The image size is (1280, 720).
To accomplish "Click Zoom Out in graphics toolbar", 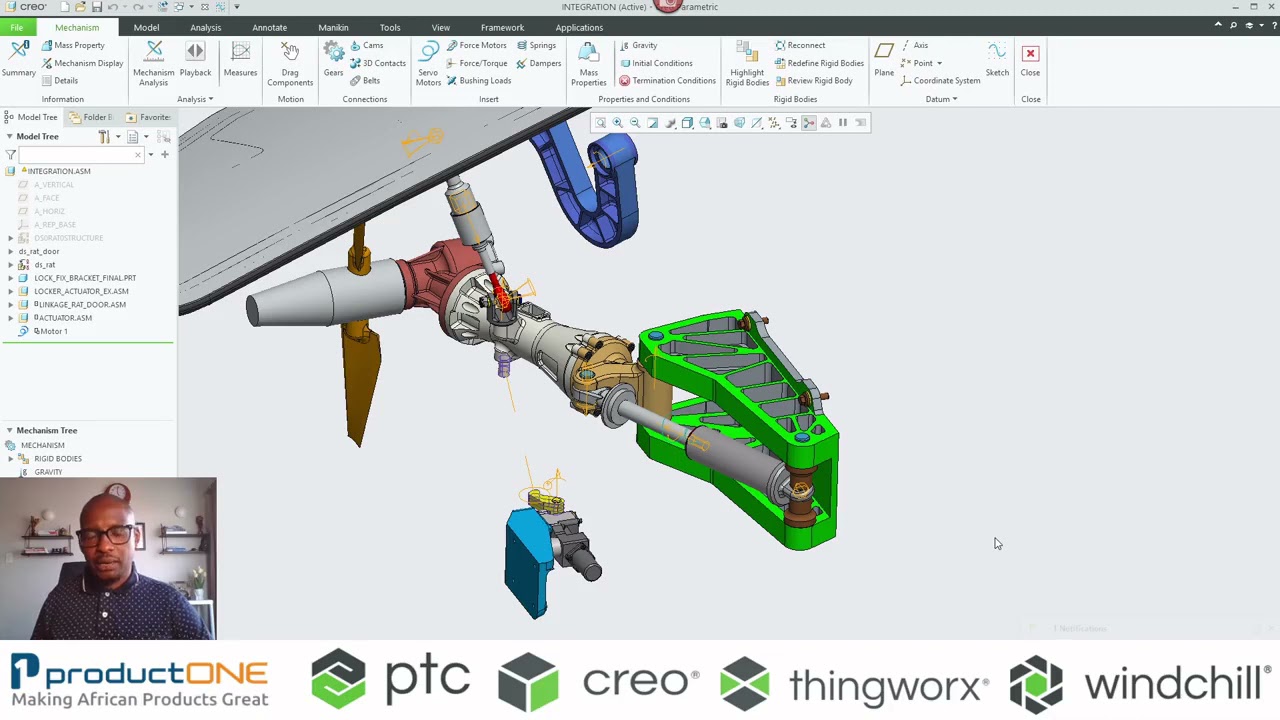I will 635,123.
